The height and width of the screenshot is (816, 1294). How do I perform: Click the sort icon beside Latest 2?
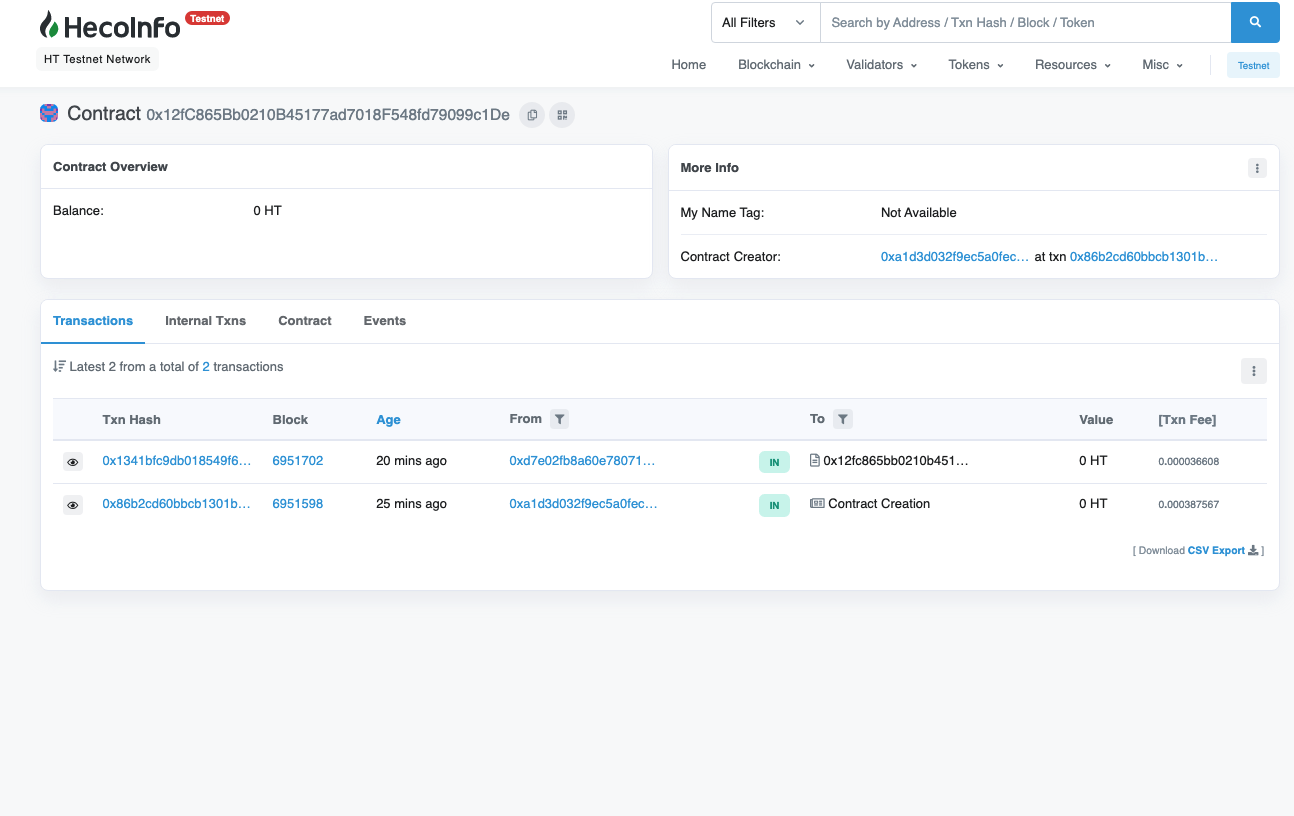[59, 367]
